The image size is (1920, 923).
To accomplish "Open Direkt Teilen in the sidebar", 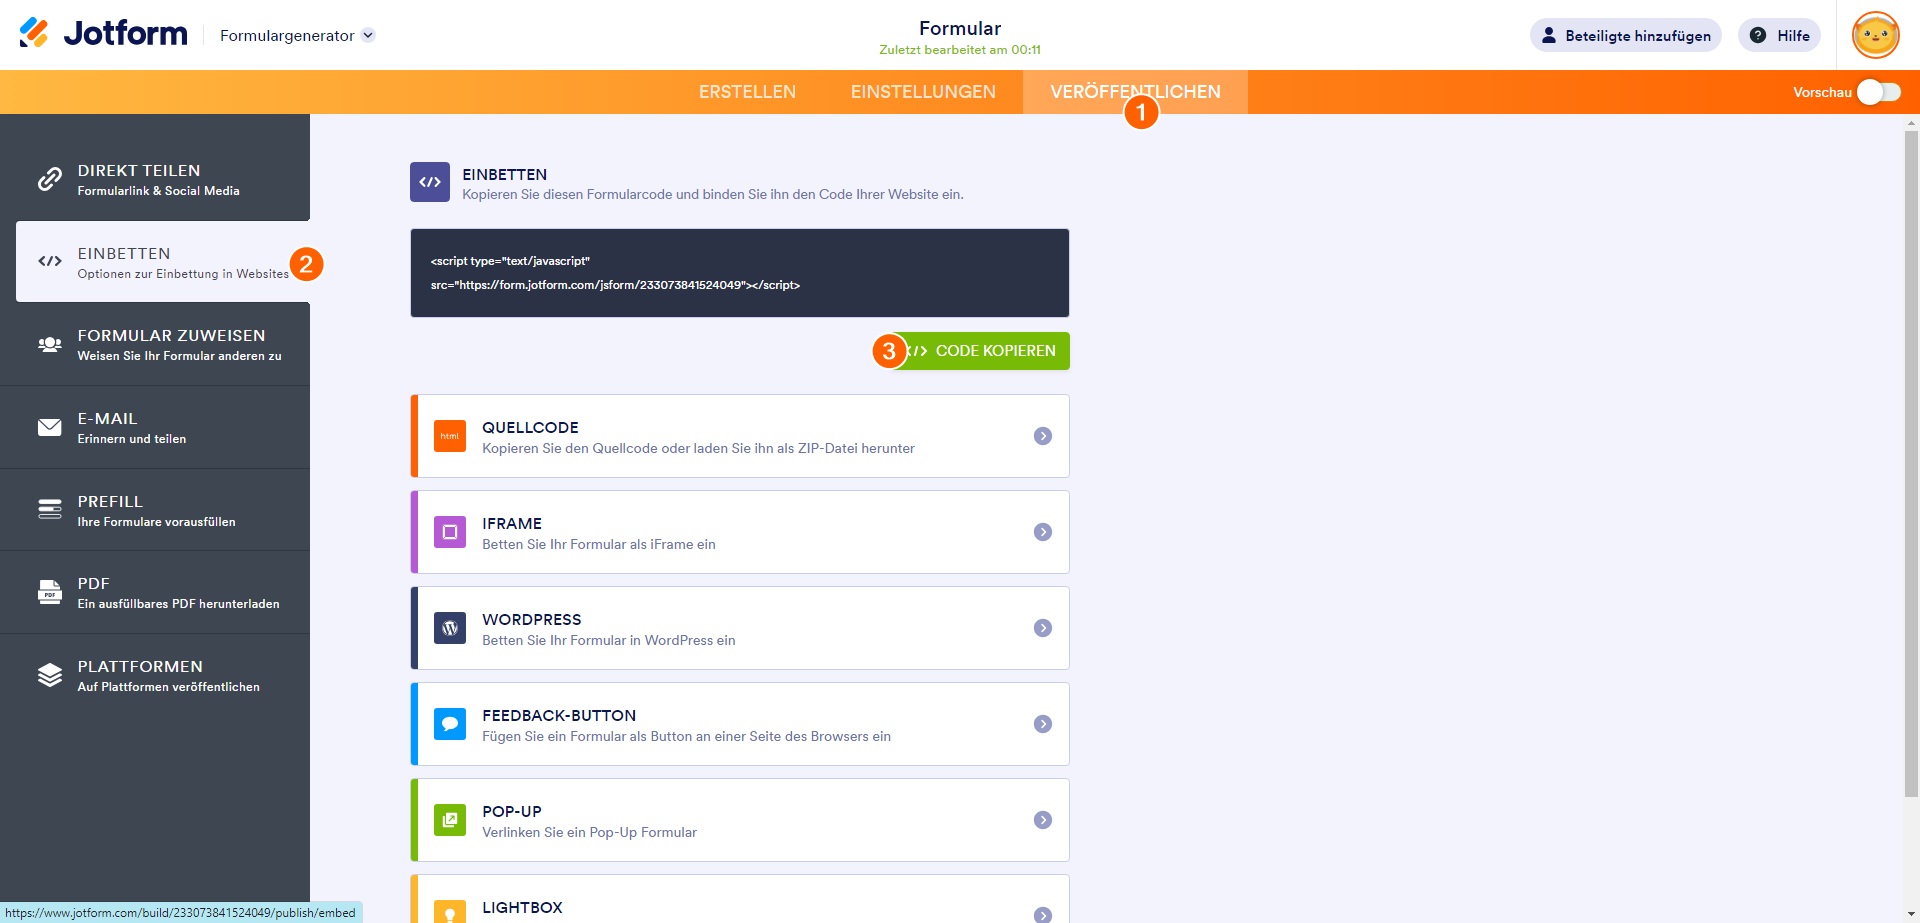I will pyautogui.click(x=155, y=179).
